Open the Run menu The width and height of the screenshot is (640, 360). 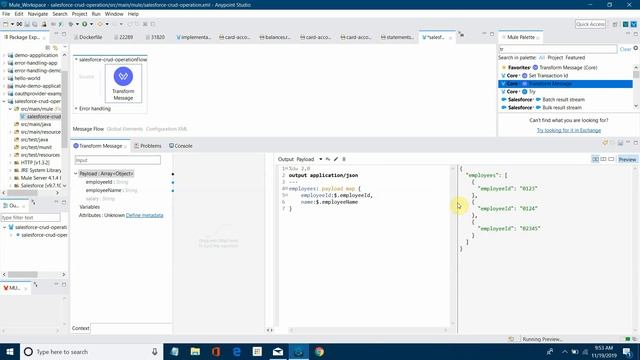(96, 14)
